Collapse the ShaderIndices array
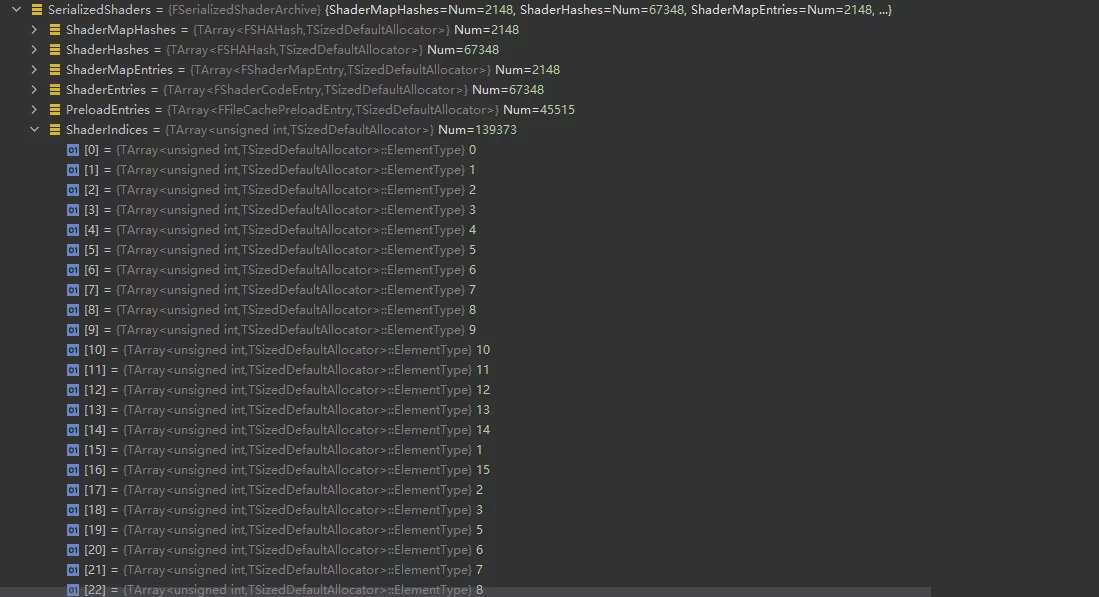This screenshot has width=1099, height=597. point(34,130)
